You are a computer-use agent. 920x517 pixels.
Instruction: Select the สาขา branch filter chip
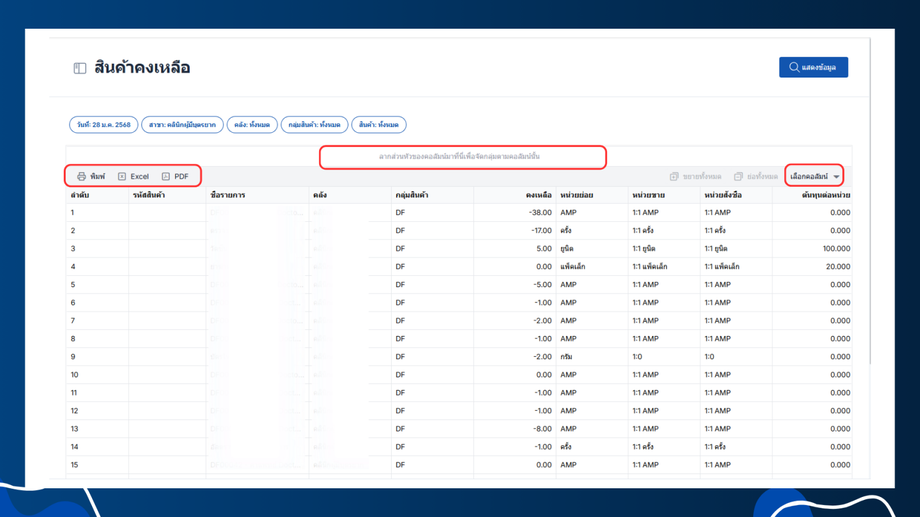[x=182, y=125]
